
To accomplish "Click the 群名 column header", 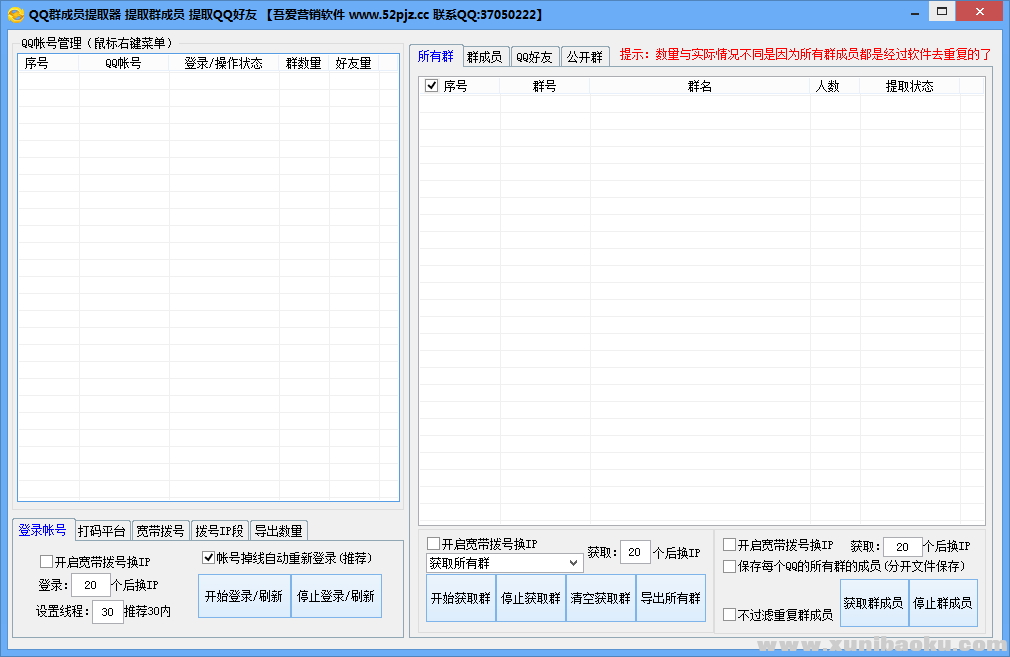I will 699,87.
